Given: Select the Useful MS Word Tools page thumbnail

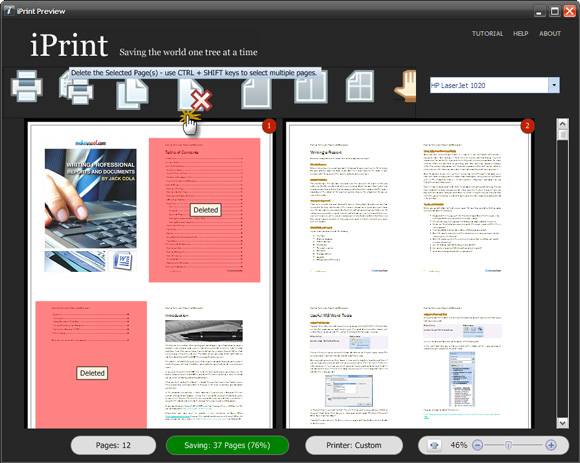Looking at the screenshot, I should click(349, 365).
